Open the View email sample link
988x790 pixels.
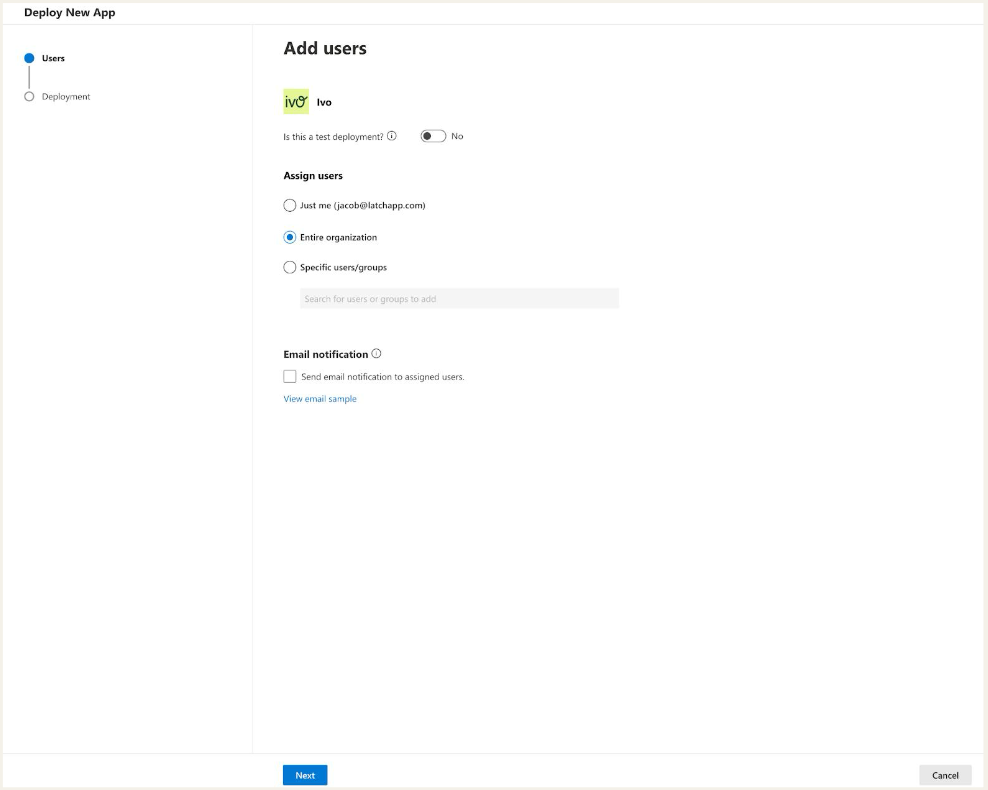pos(320,399)
